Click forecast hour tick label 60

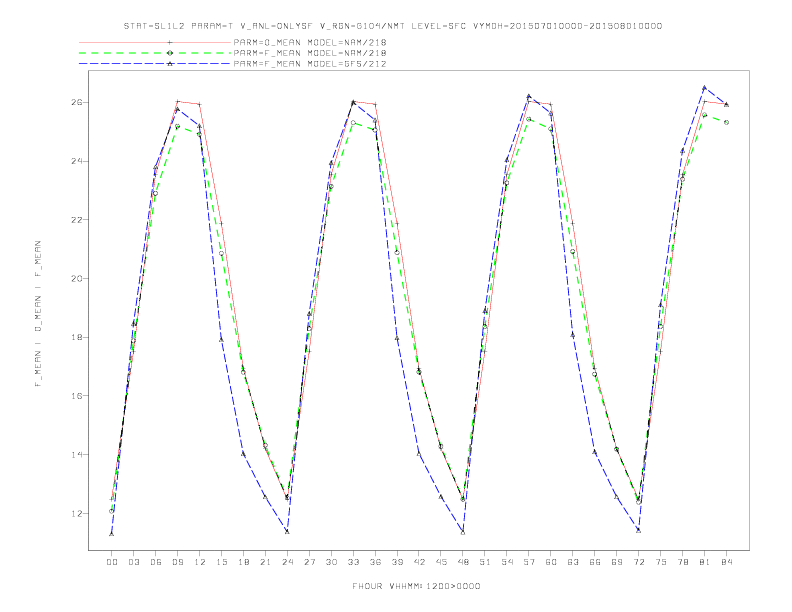pos(551,562)
